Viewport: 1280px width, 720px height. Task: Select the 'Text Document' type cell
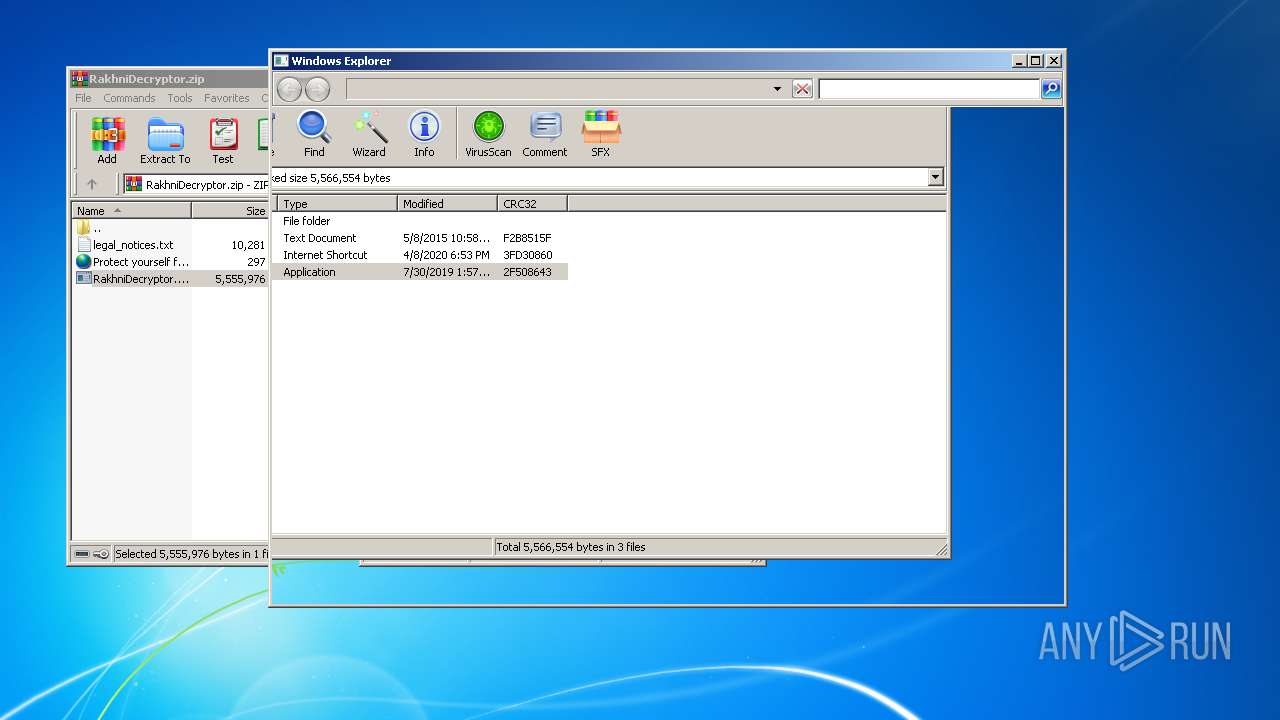click(320, 238)
